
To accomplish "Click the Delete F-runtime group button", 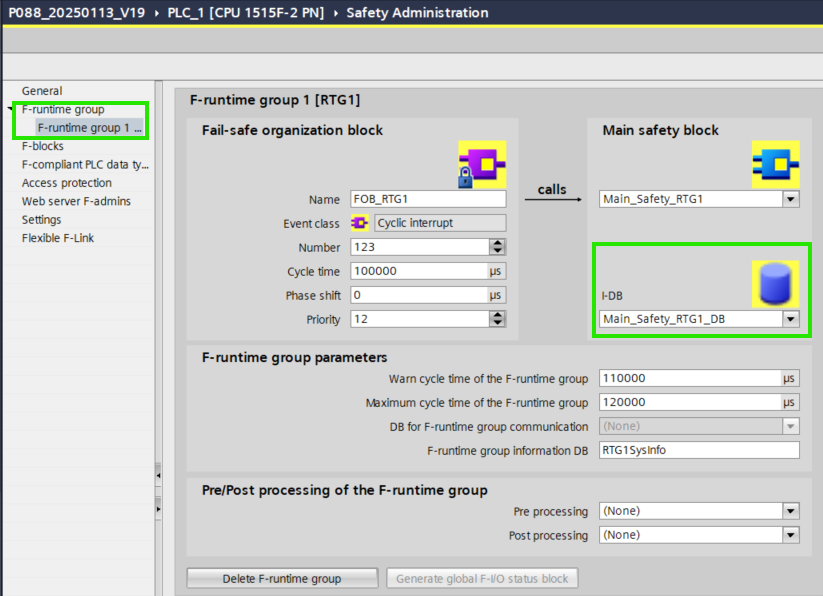I will click(282, 578).
